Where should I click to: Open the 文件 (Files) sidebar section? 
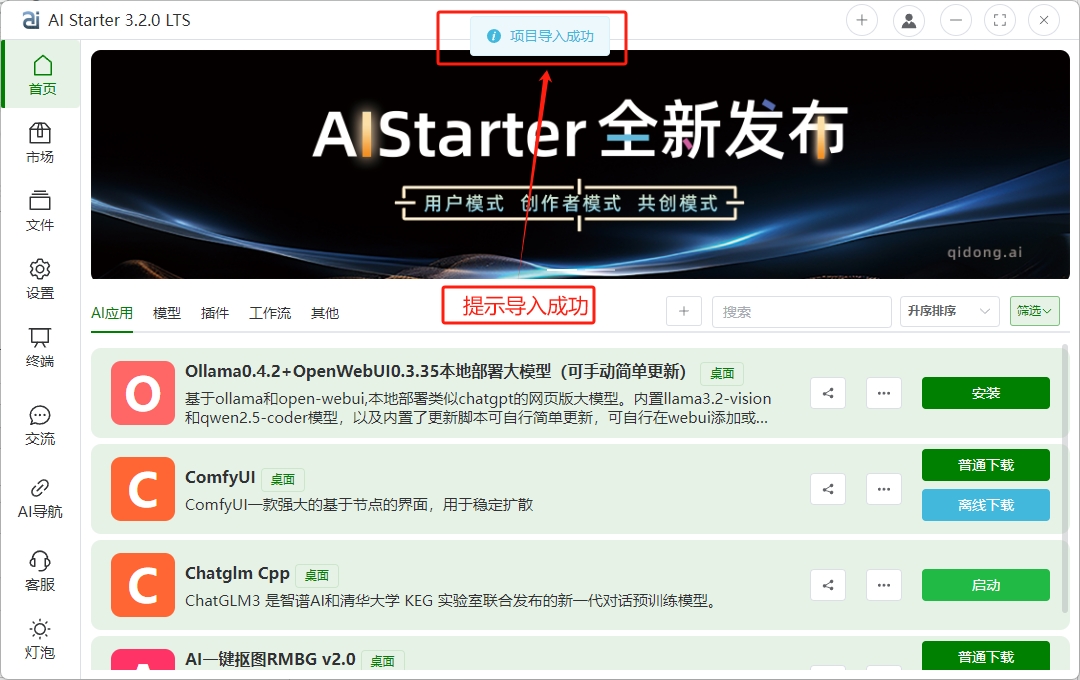click(40, 212)
